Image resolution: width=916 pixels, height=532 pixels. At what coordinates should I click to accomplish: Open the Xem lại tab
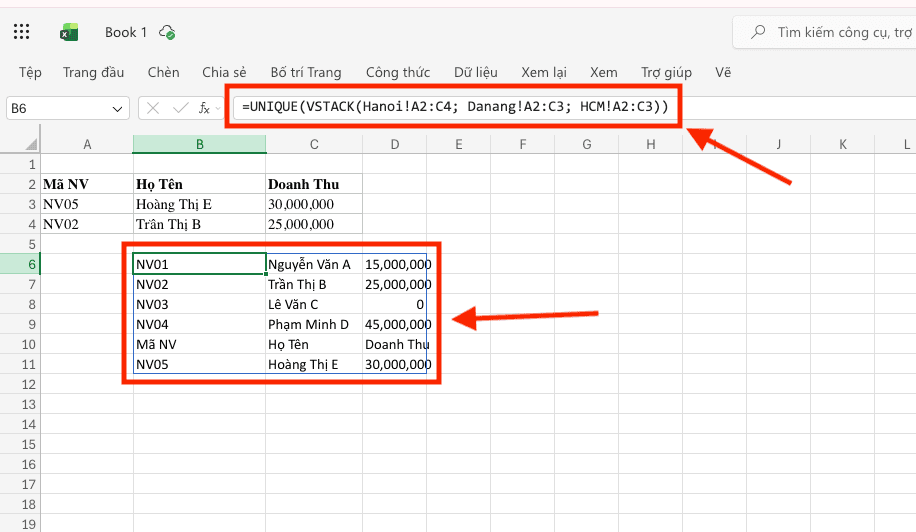pos(544,72)
